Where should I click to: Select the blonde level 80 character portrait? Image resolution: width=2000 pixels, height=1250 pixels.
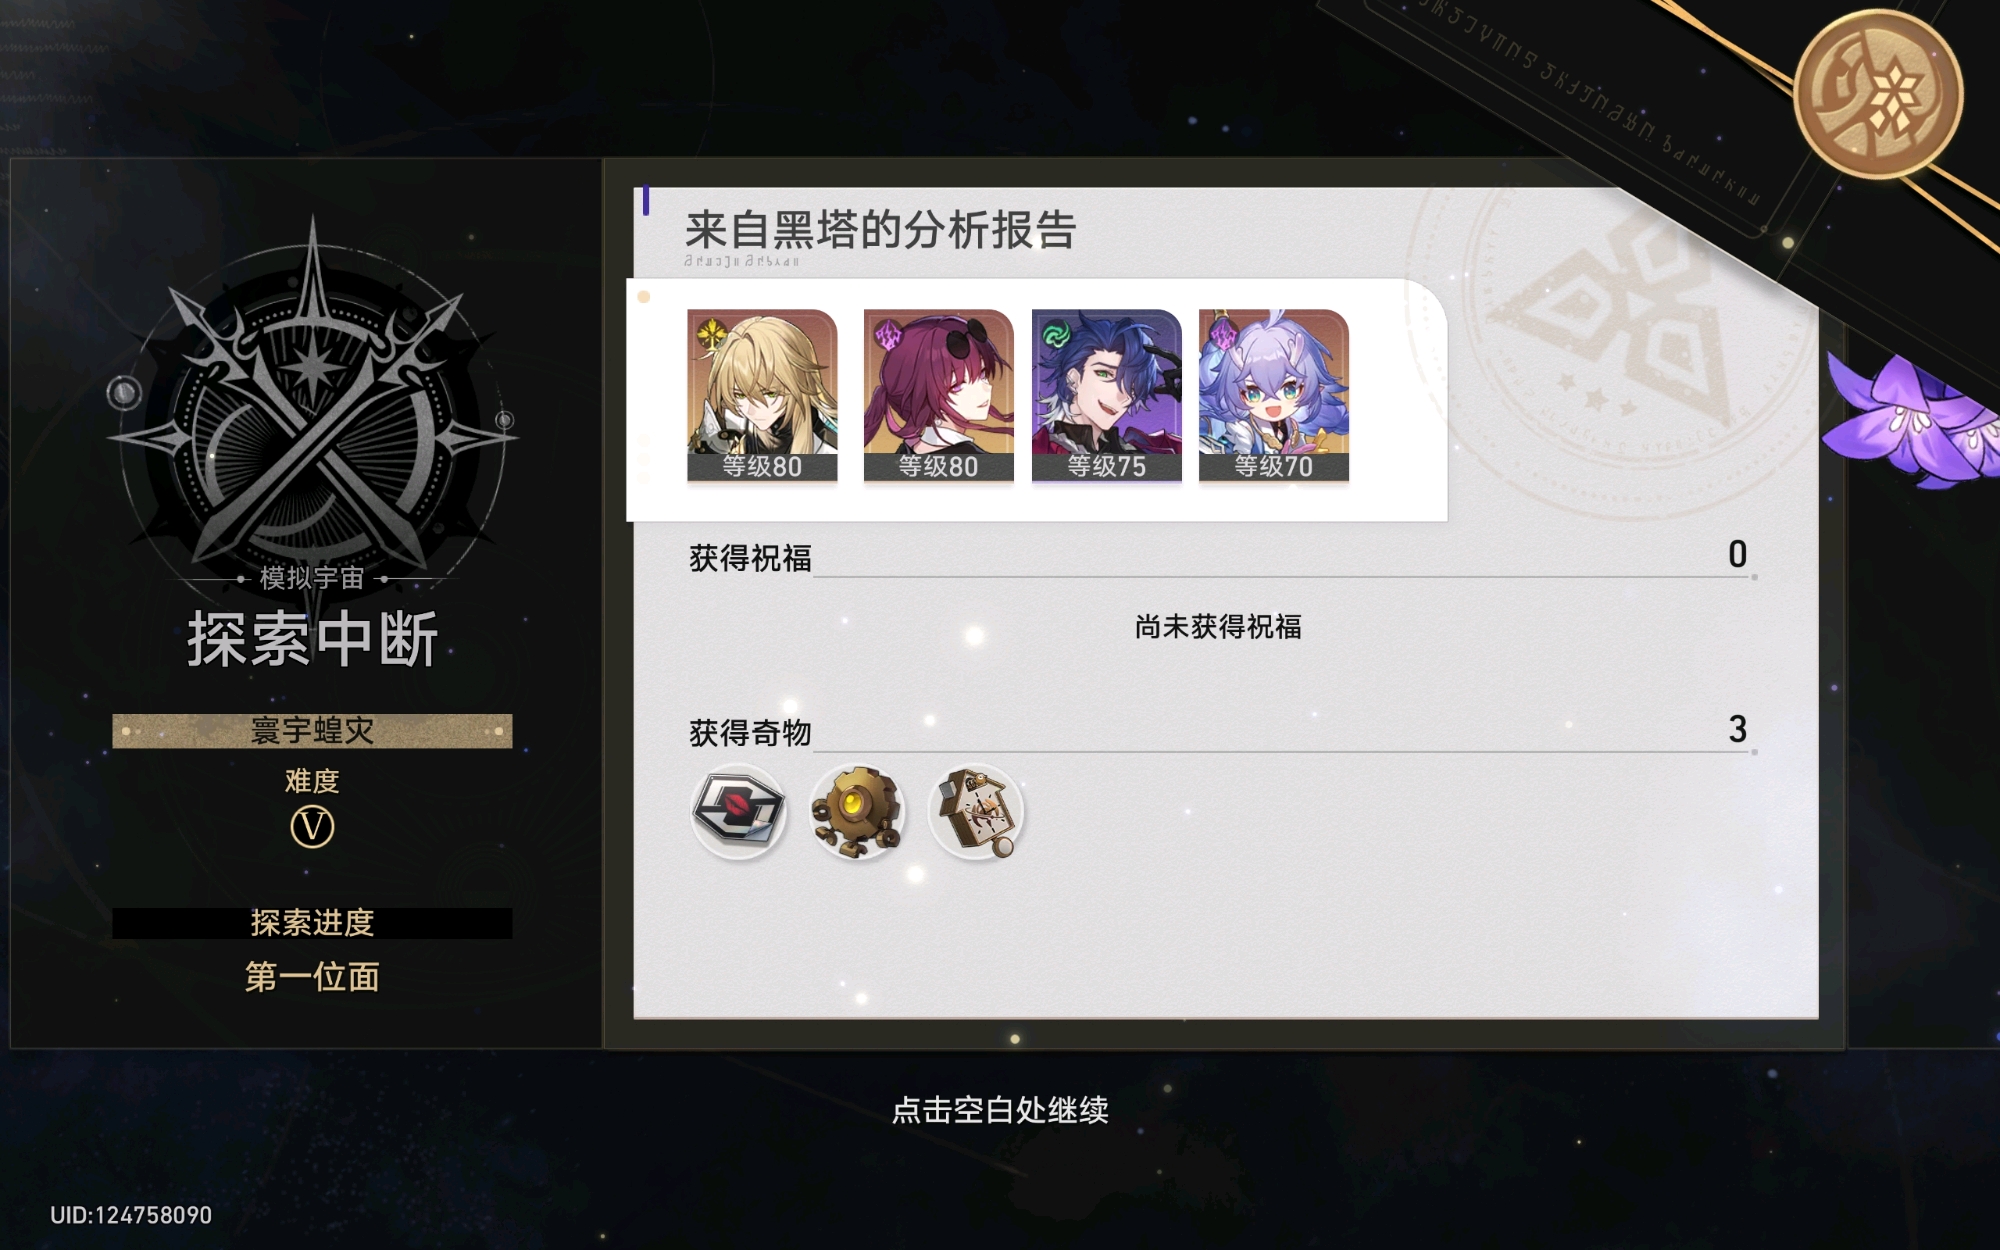click(x=762, y=396)
